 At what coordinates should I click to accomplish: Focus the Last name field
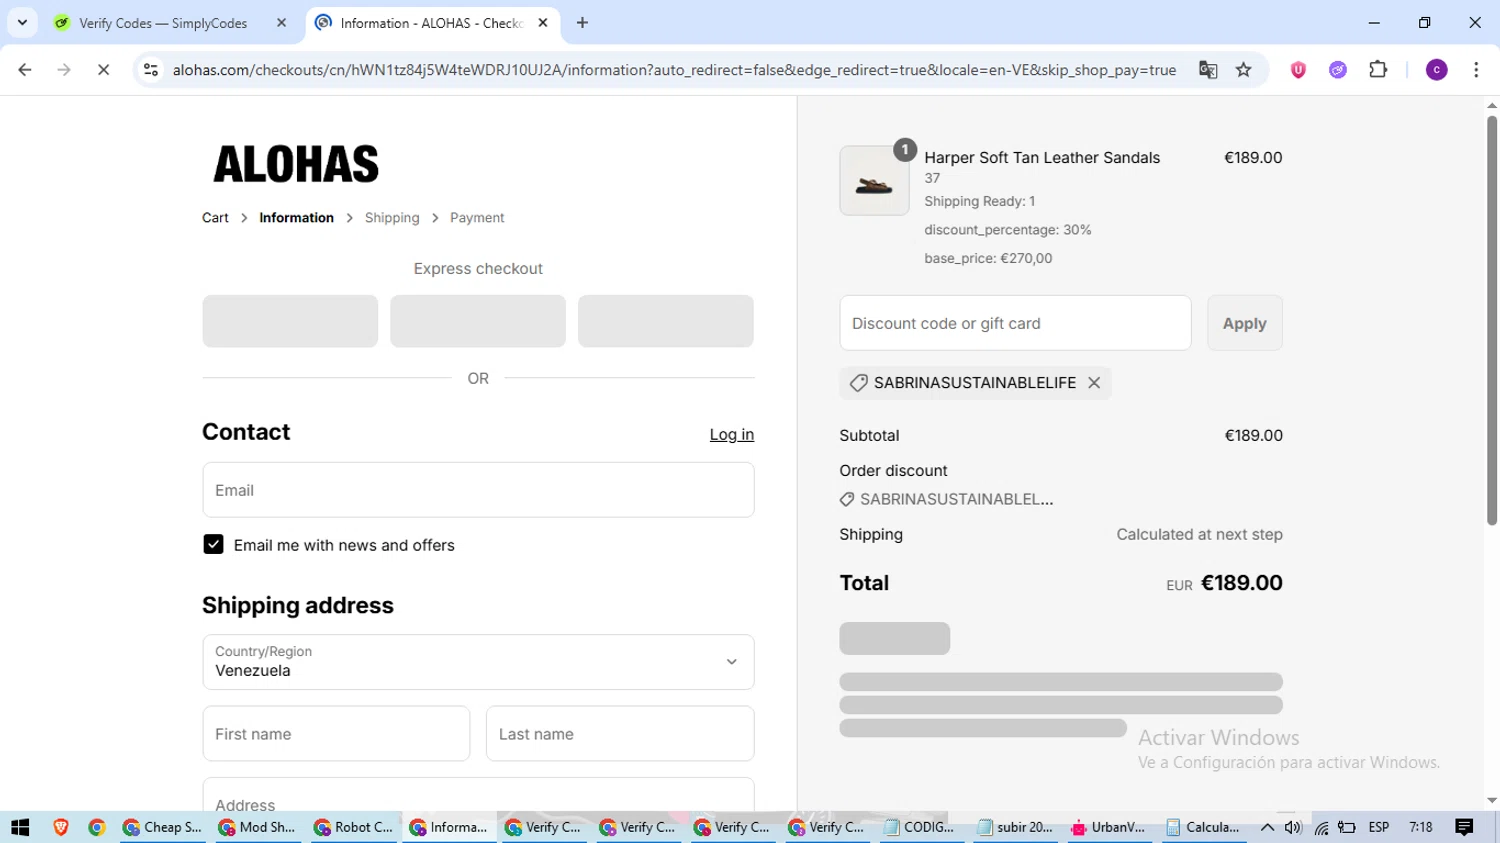(x=620, y=734)
